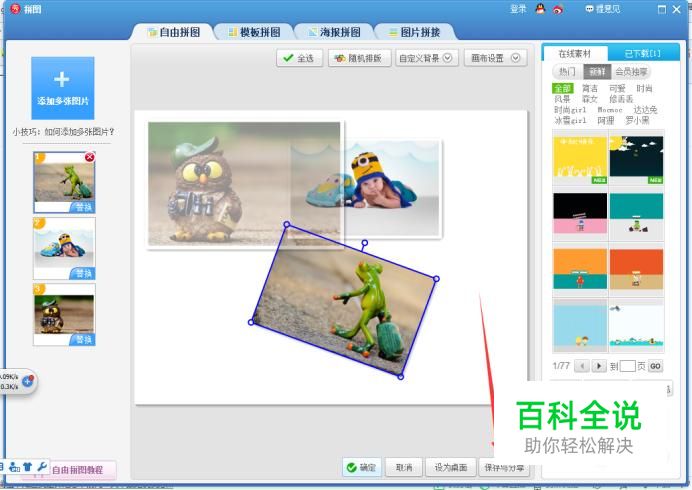This screenshot has height=490, width=692.
Task: Select the 会员独享 filter
Action: click(x=632, y=72)
